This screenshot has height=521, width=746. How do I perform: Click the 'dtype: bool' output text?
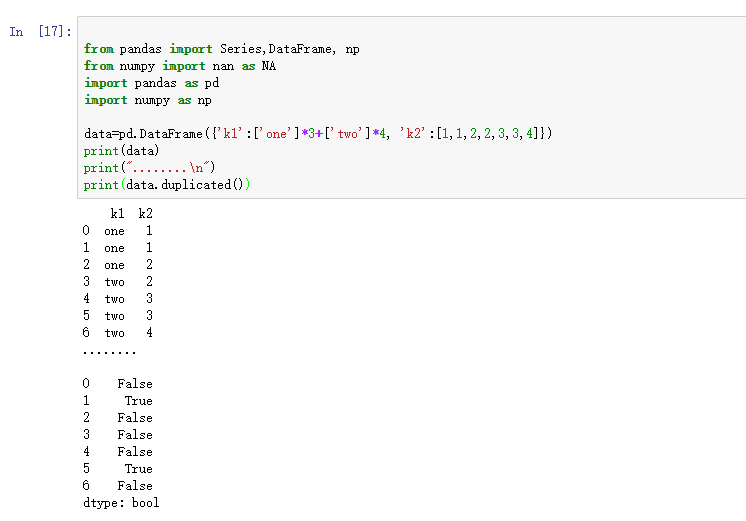(x=121, y=503)
